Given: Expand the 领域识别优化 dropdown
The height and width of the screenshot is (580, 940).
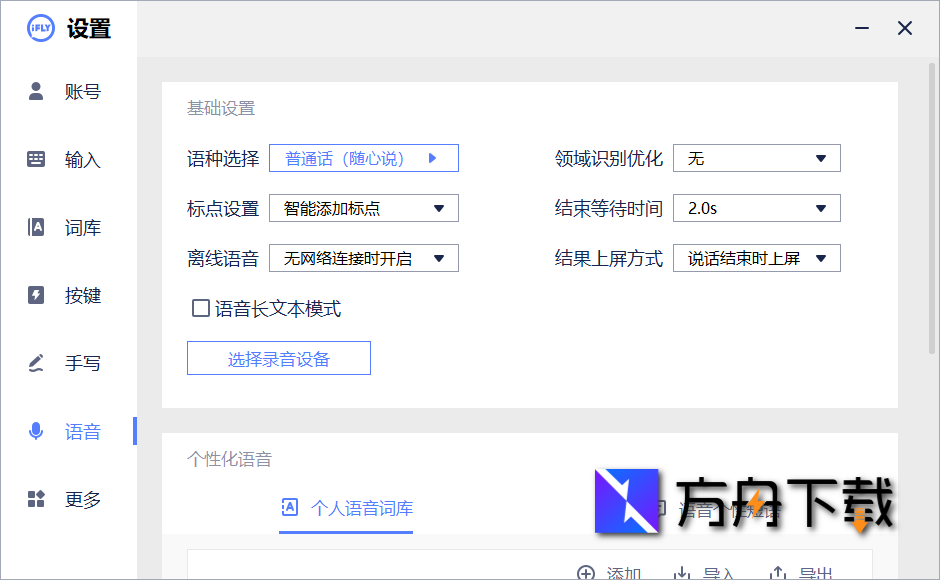Looking at the screenshot, I should pos(757,158).
